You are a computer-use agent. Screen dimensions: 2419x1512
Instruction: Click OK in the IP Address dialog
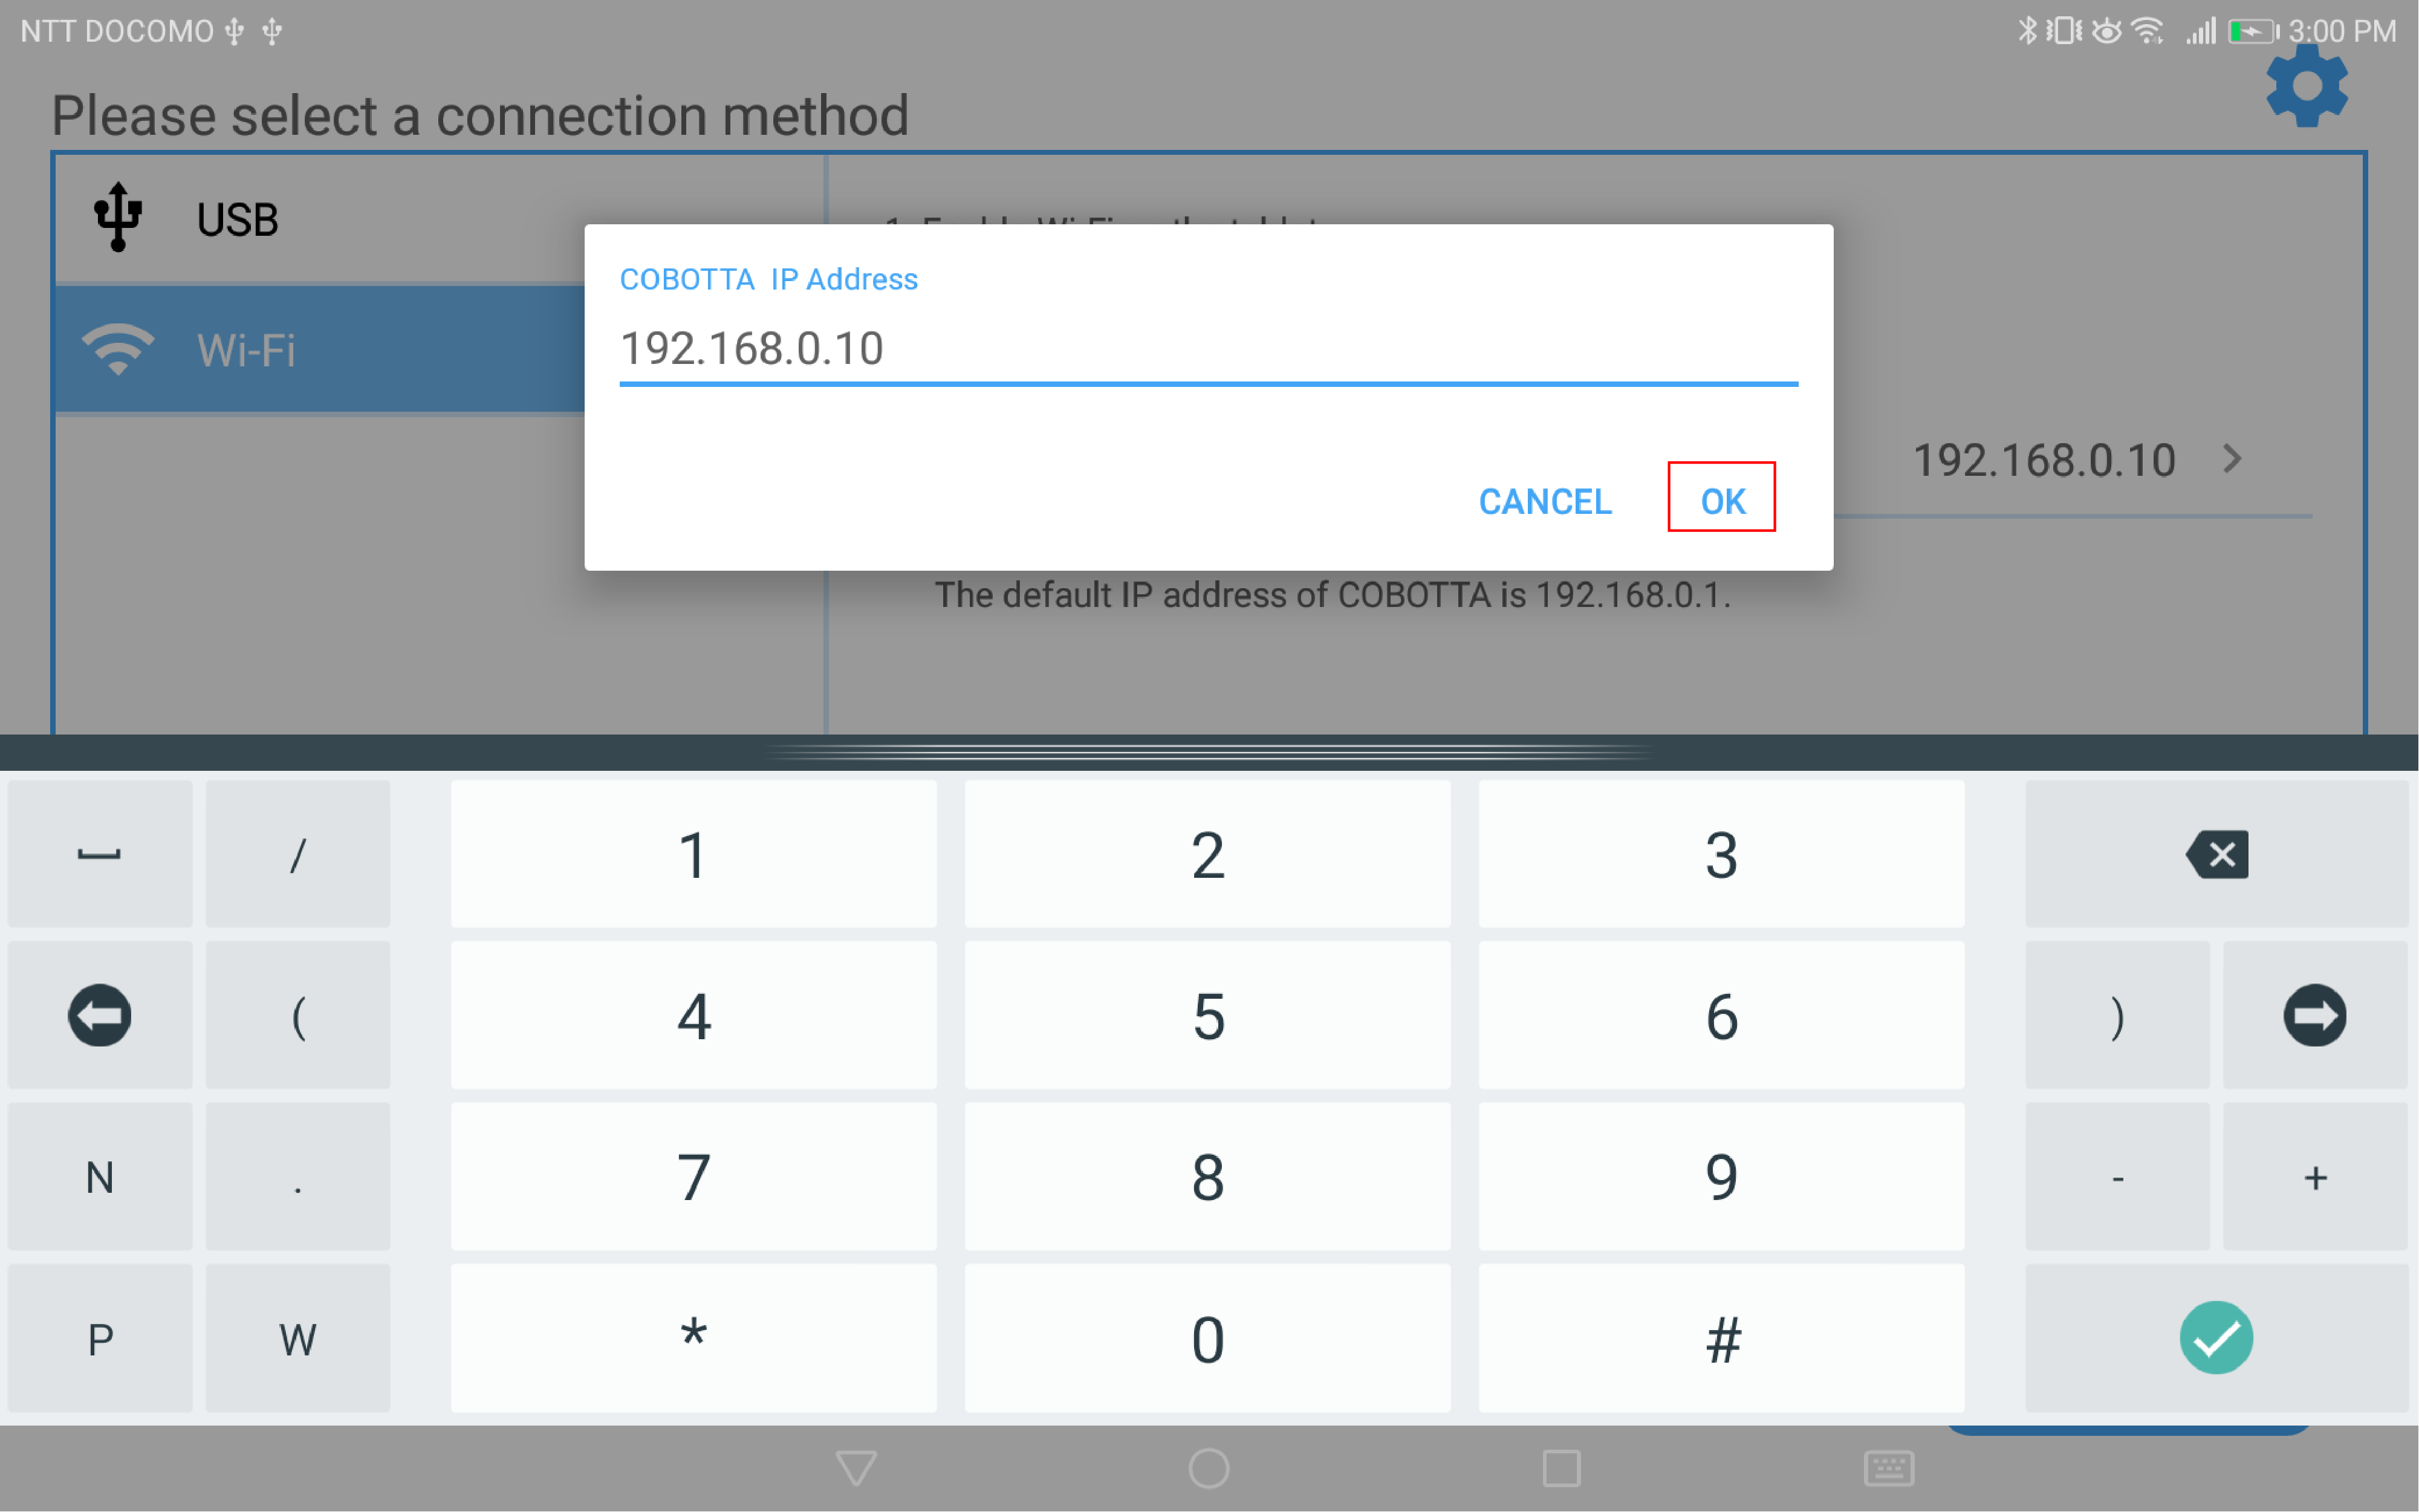click(x=1721, y=500)
